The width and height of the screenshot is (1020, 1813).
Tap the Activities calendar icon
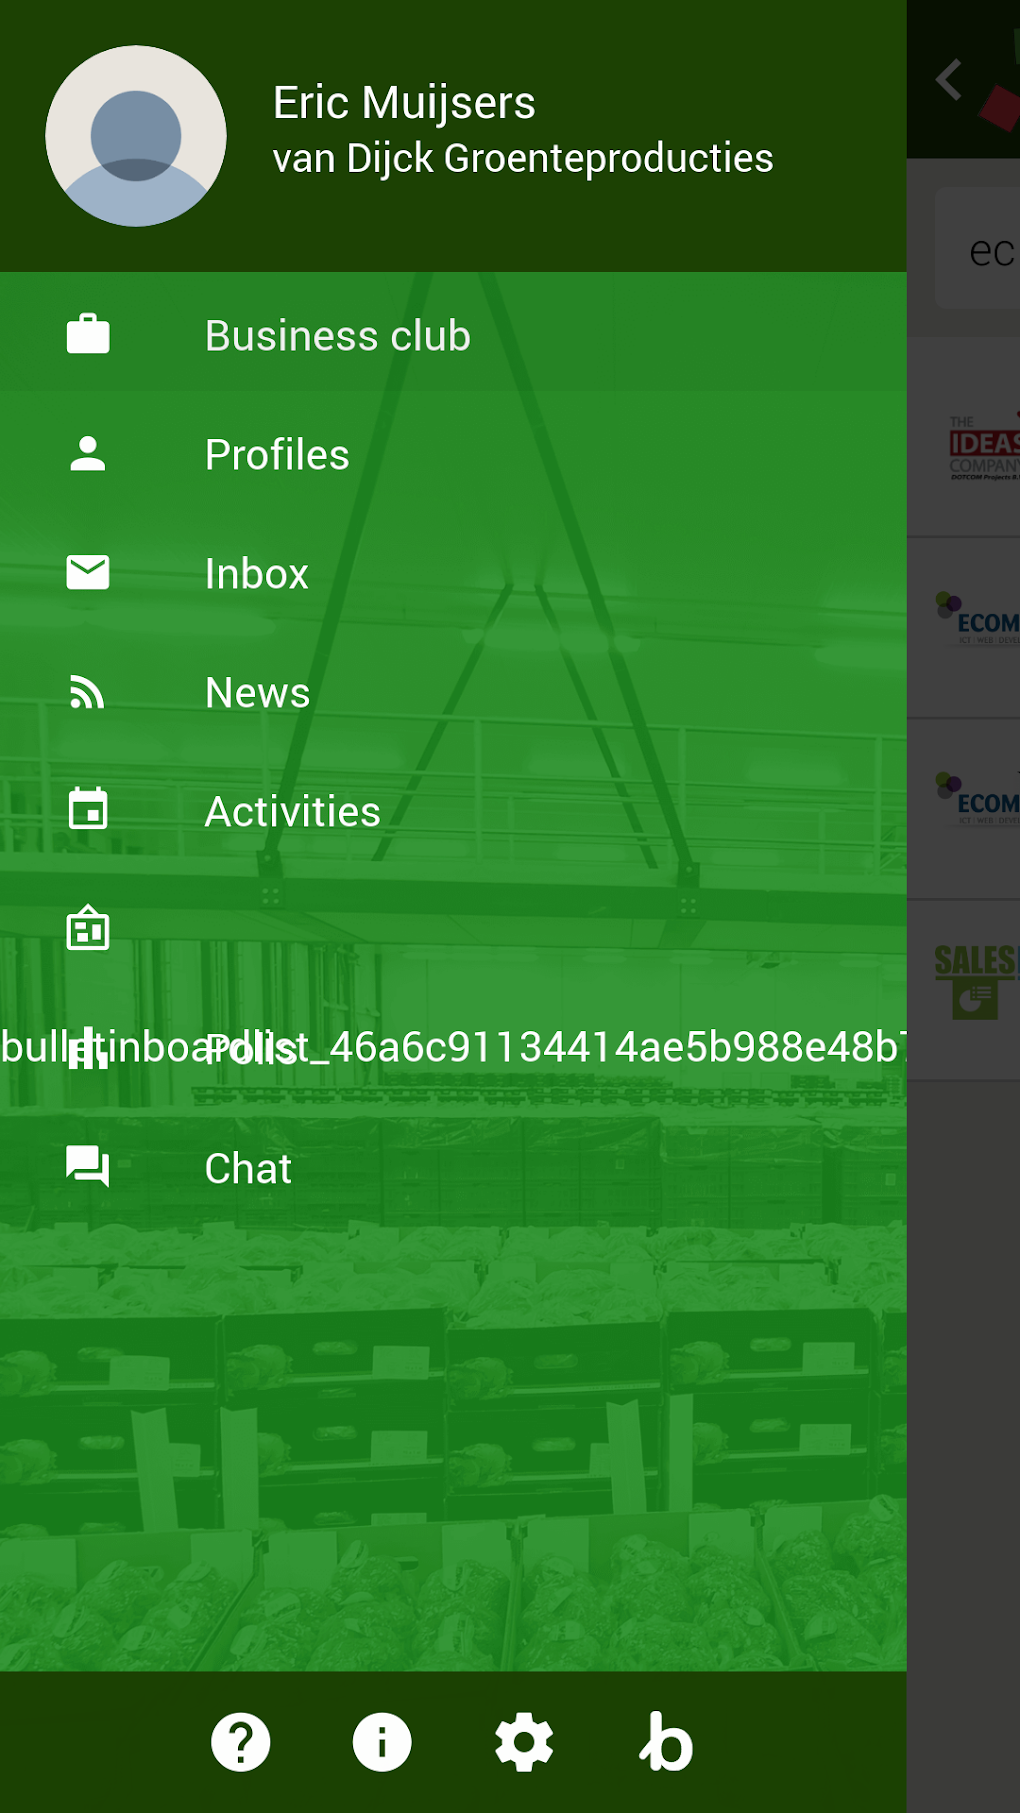[88, 809]
